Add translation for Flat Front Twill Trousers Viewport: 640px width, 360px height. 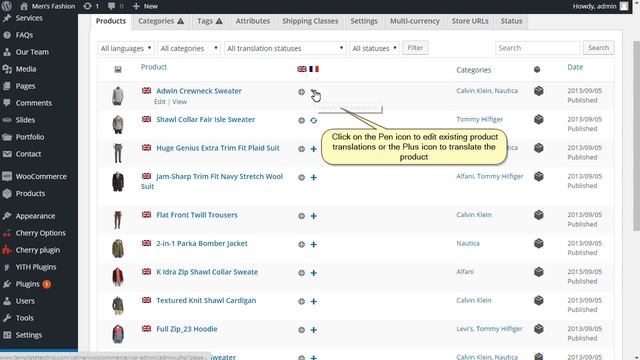pyautogui.click(x=313, y=216)
